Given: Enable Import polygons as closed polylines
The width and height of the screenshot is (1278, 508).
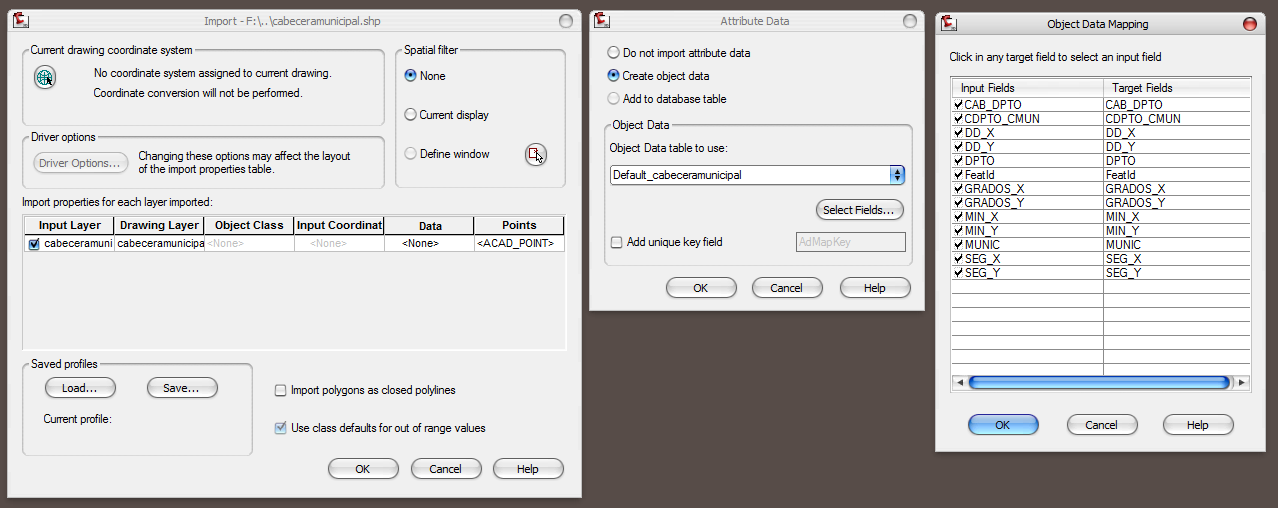Looking at the screenshot, I should point(281,390).
